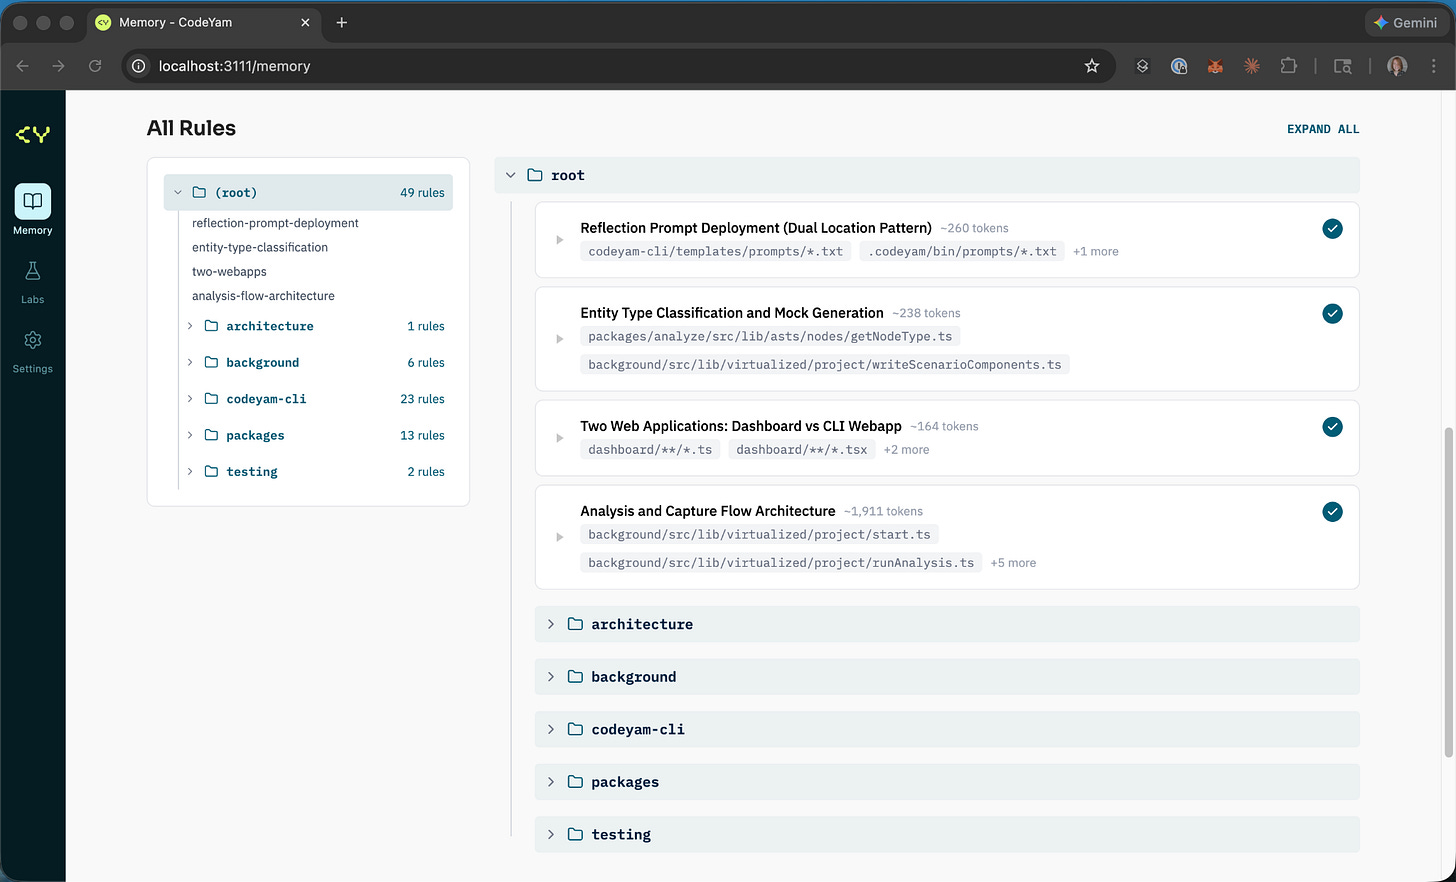Image resolution: width=1456 pixels, height=882 pixels.
Task: Expand the testing section in main panel
Action: point(551,834)
